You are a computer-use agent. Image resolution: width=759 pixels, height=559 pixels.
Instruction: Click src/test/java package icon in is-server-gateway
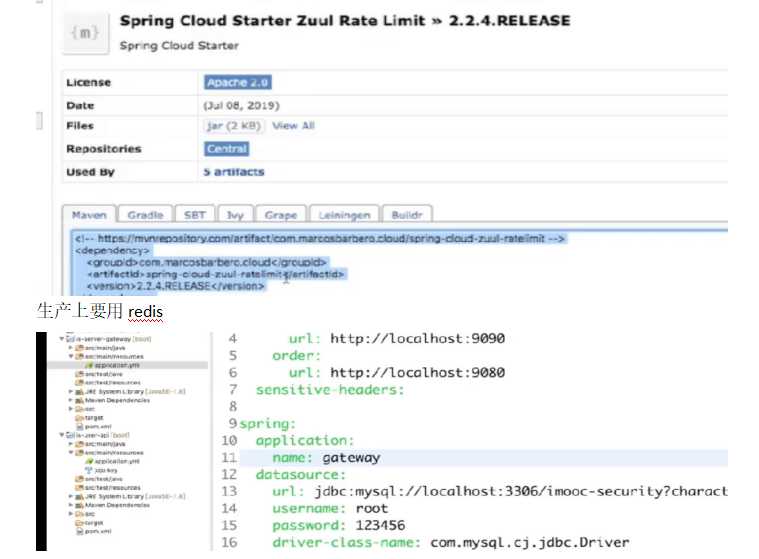(79, 374)
